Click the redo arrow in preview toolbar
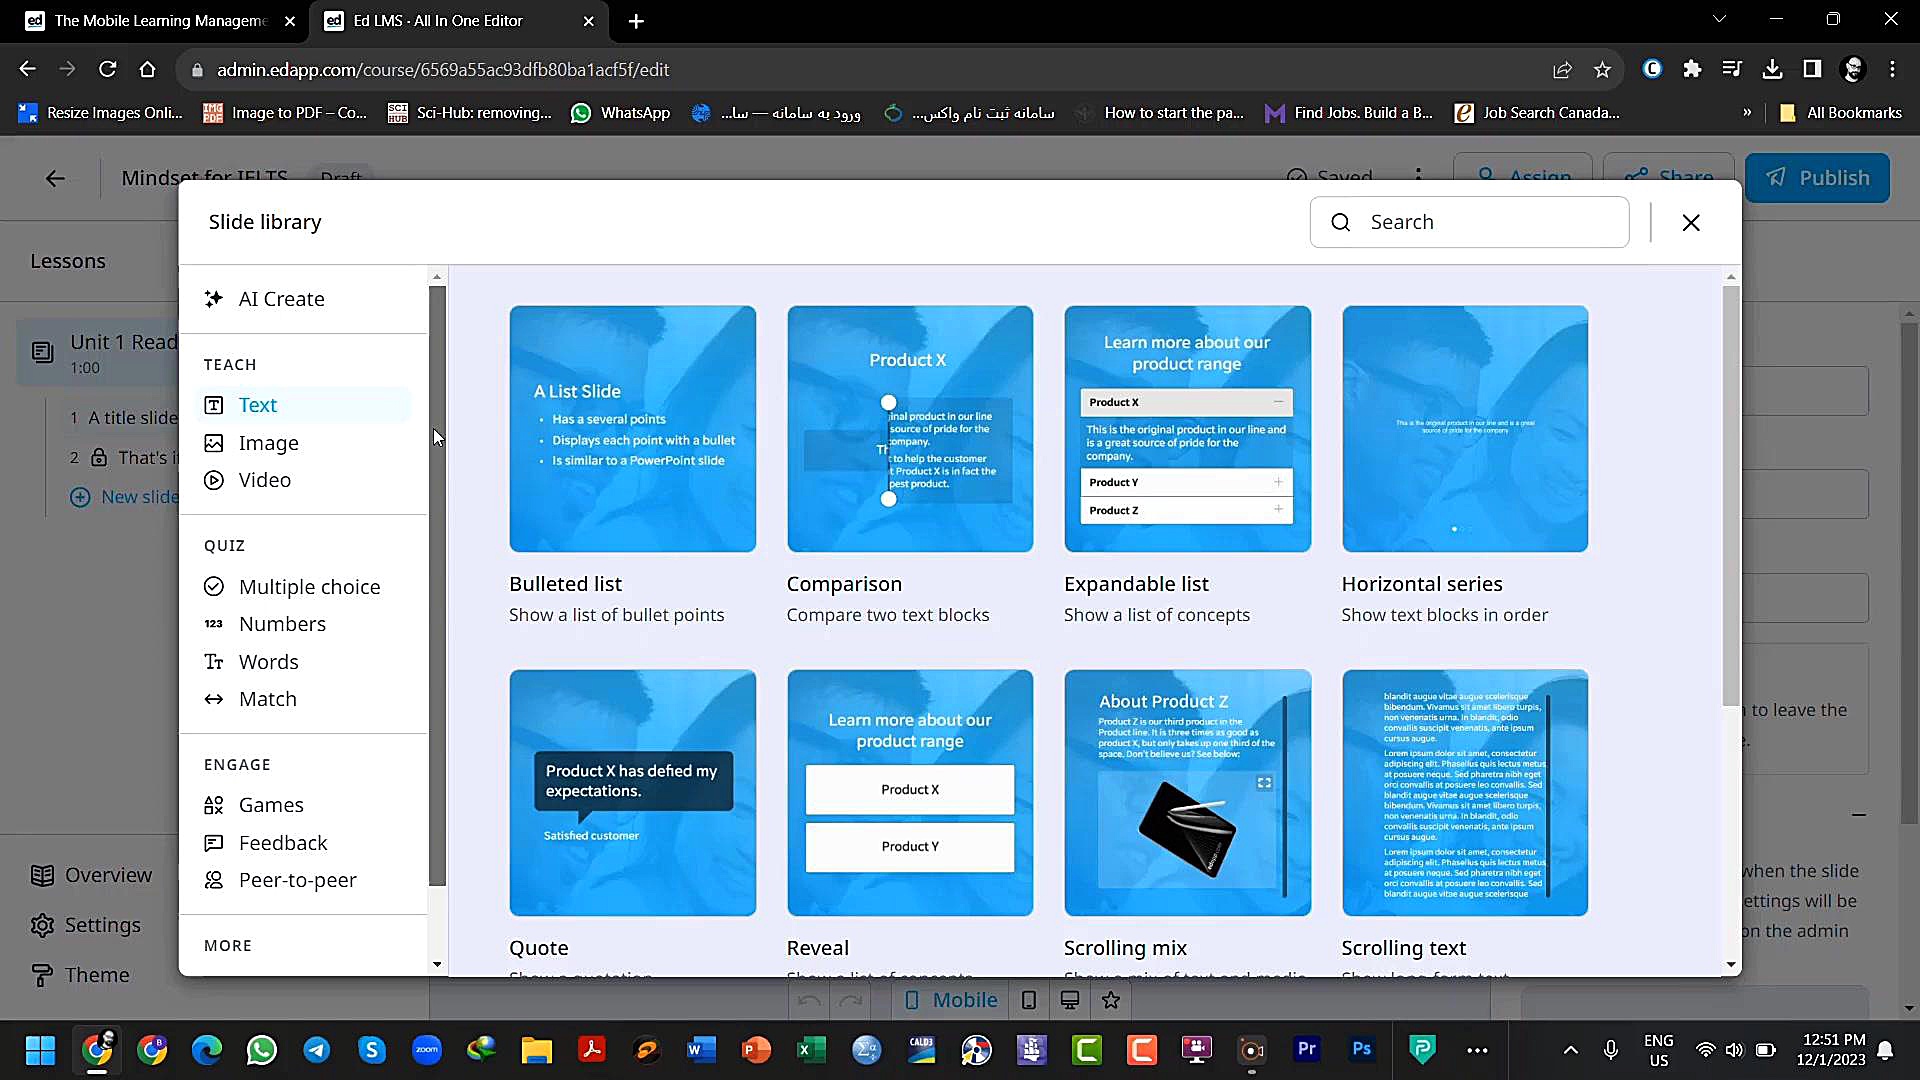Screen dimensions: 1920x1080 coord(851,1000)
